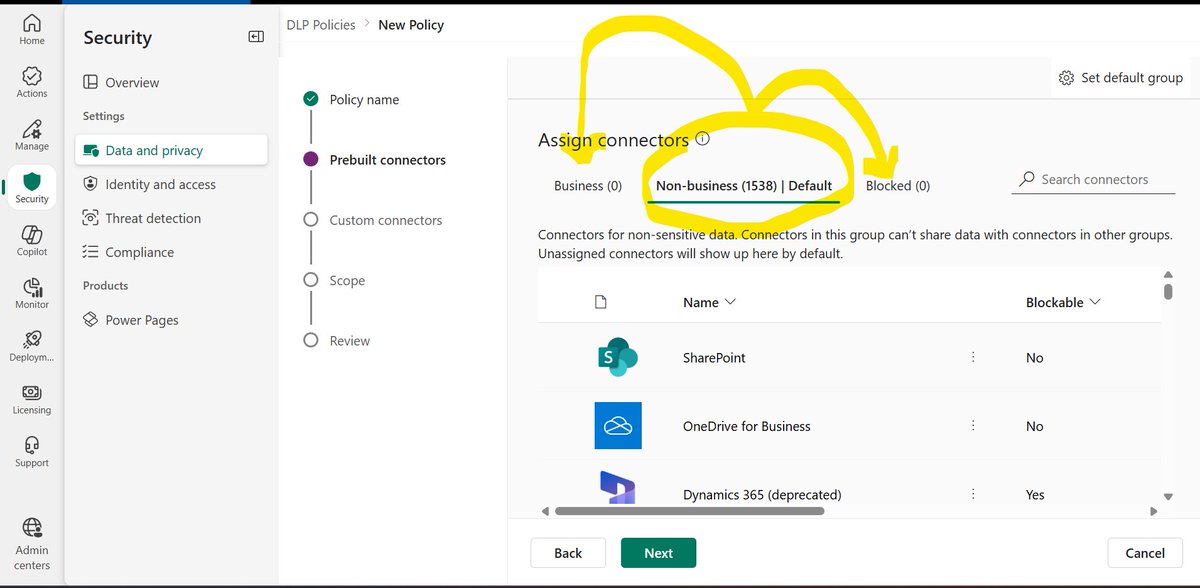Select Data and privacy settings
Screen dimensions: 1200x588
pyautogui.click(x=171, y=150)
